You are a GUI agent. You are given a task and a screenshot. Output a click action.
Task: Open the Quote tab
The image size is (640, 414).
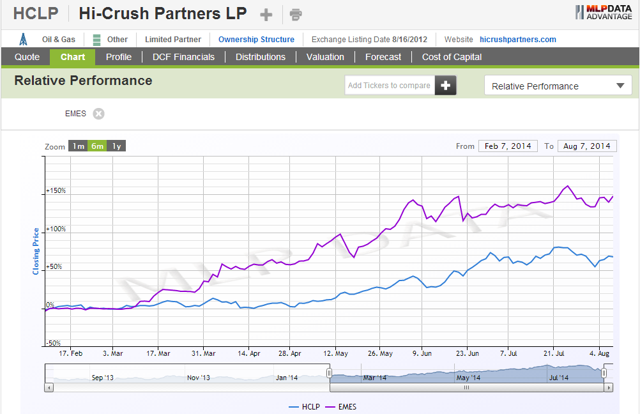[x=27, y=57]
